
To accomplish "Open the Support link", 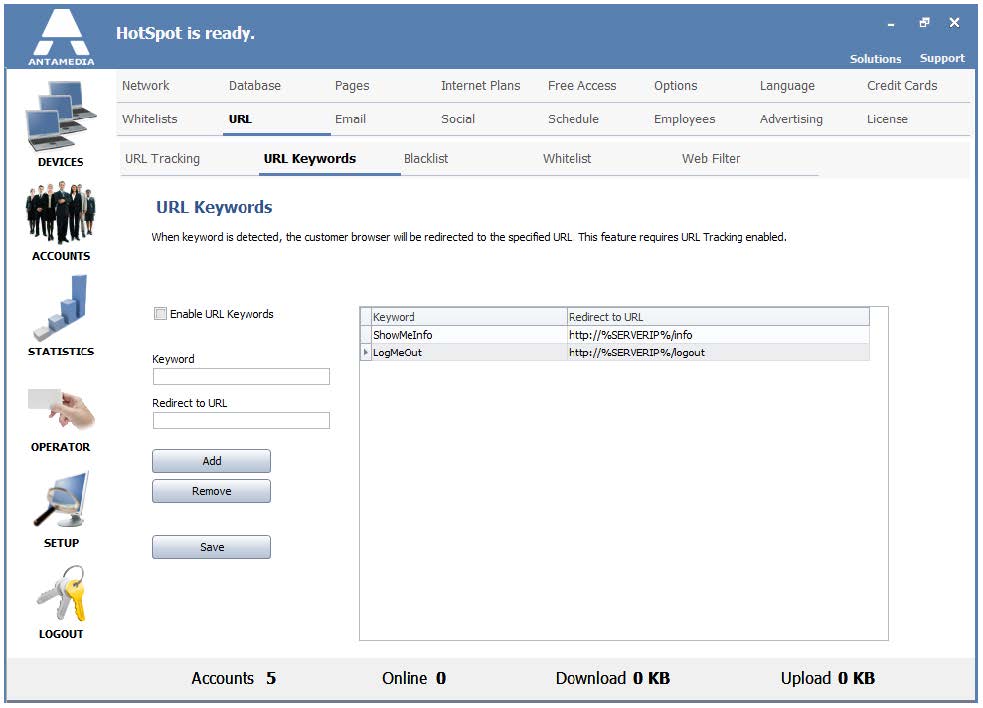I will 942,58.
